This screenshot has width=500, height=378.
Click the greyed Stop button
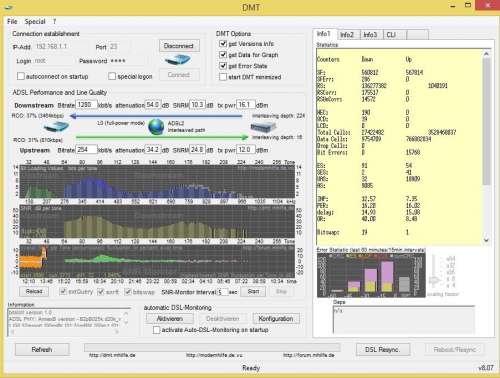pos(281,291)
